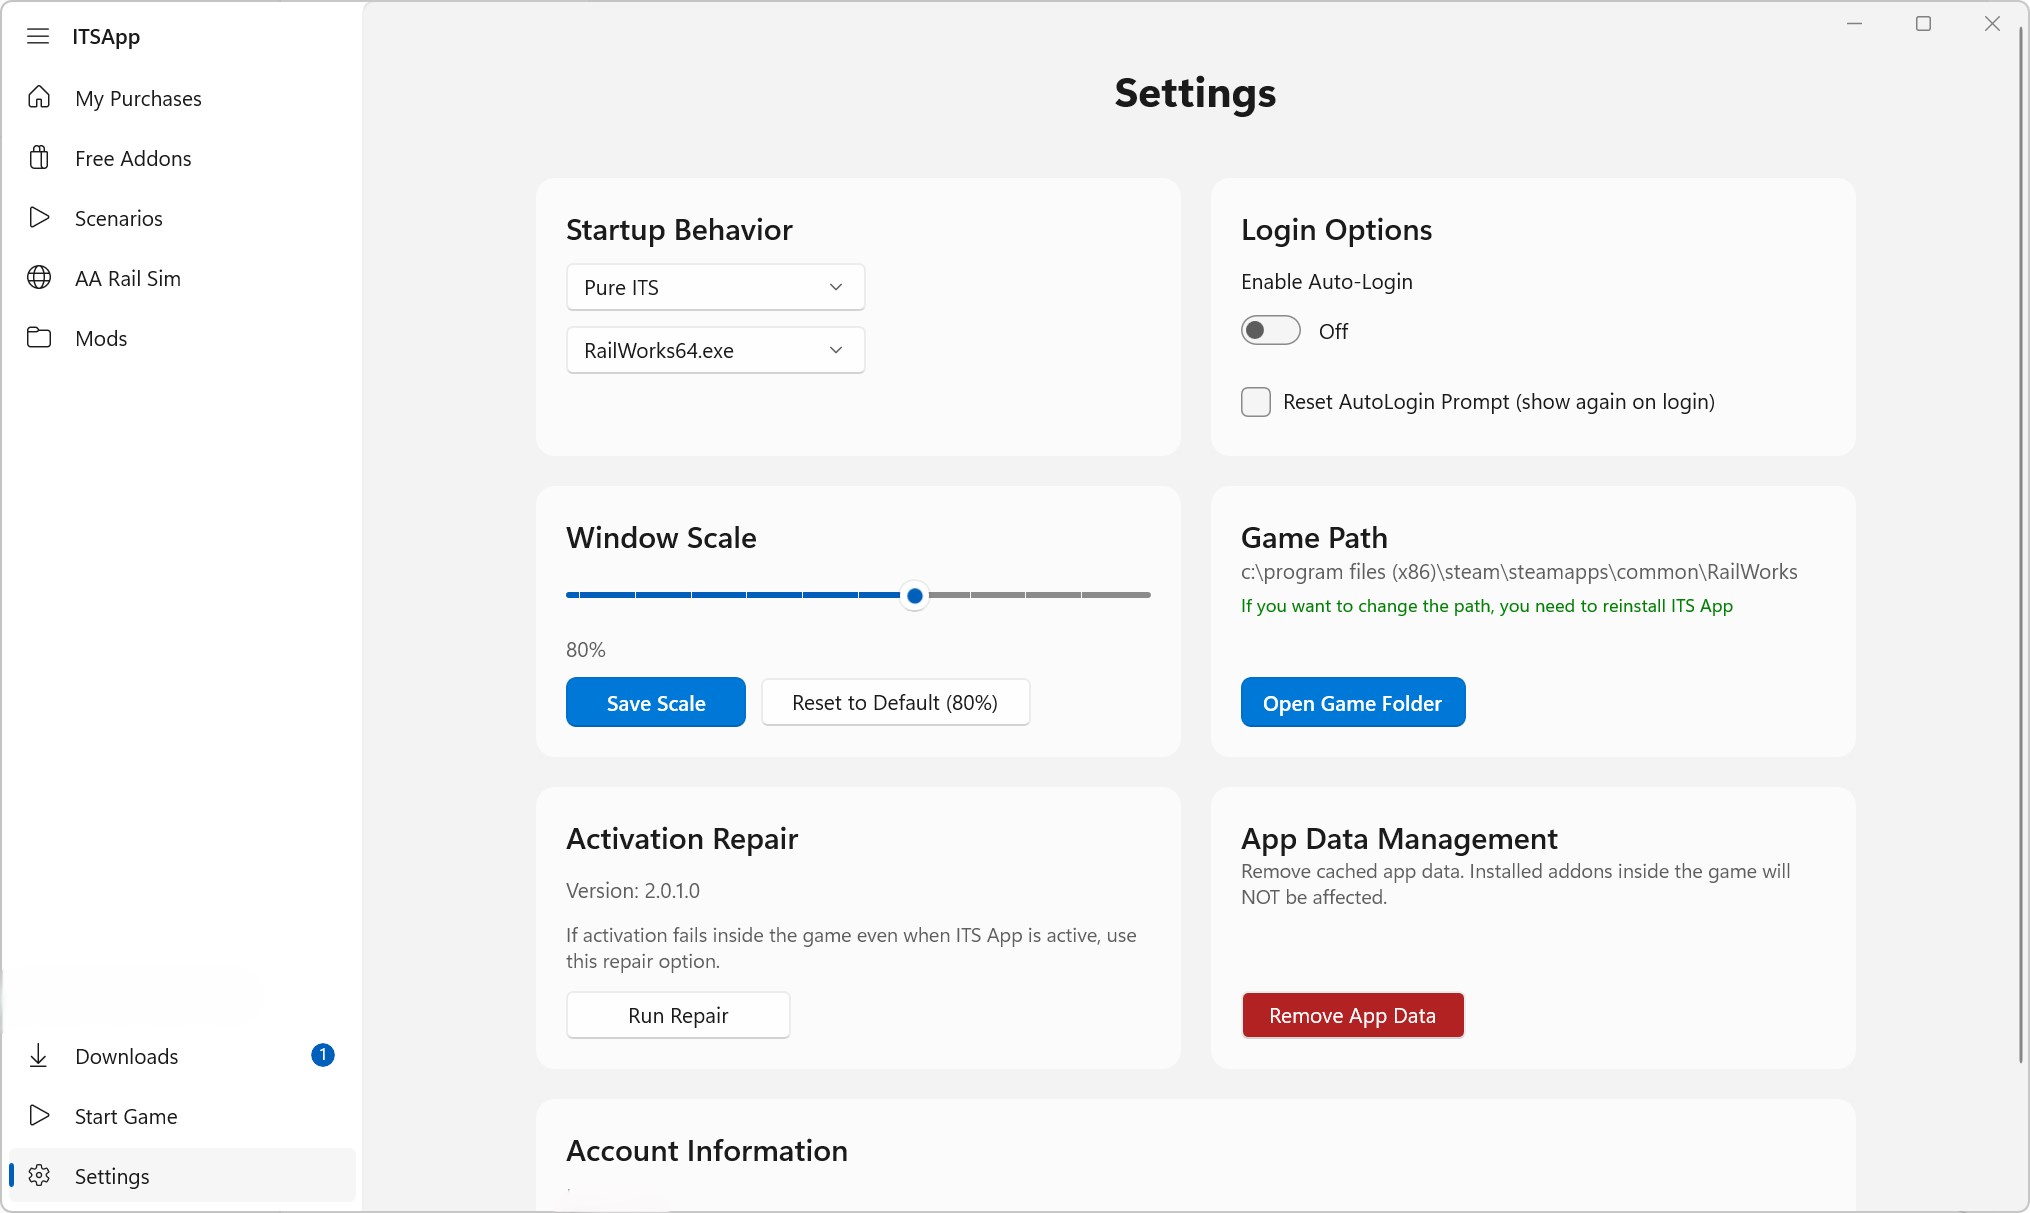Open the RailWorks64.exe dropdown
Image resolution: width=2030 pixels, height=1213 pixels.
point(715,350)
